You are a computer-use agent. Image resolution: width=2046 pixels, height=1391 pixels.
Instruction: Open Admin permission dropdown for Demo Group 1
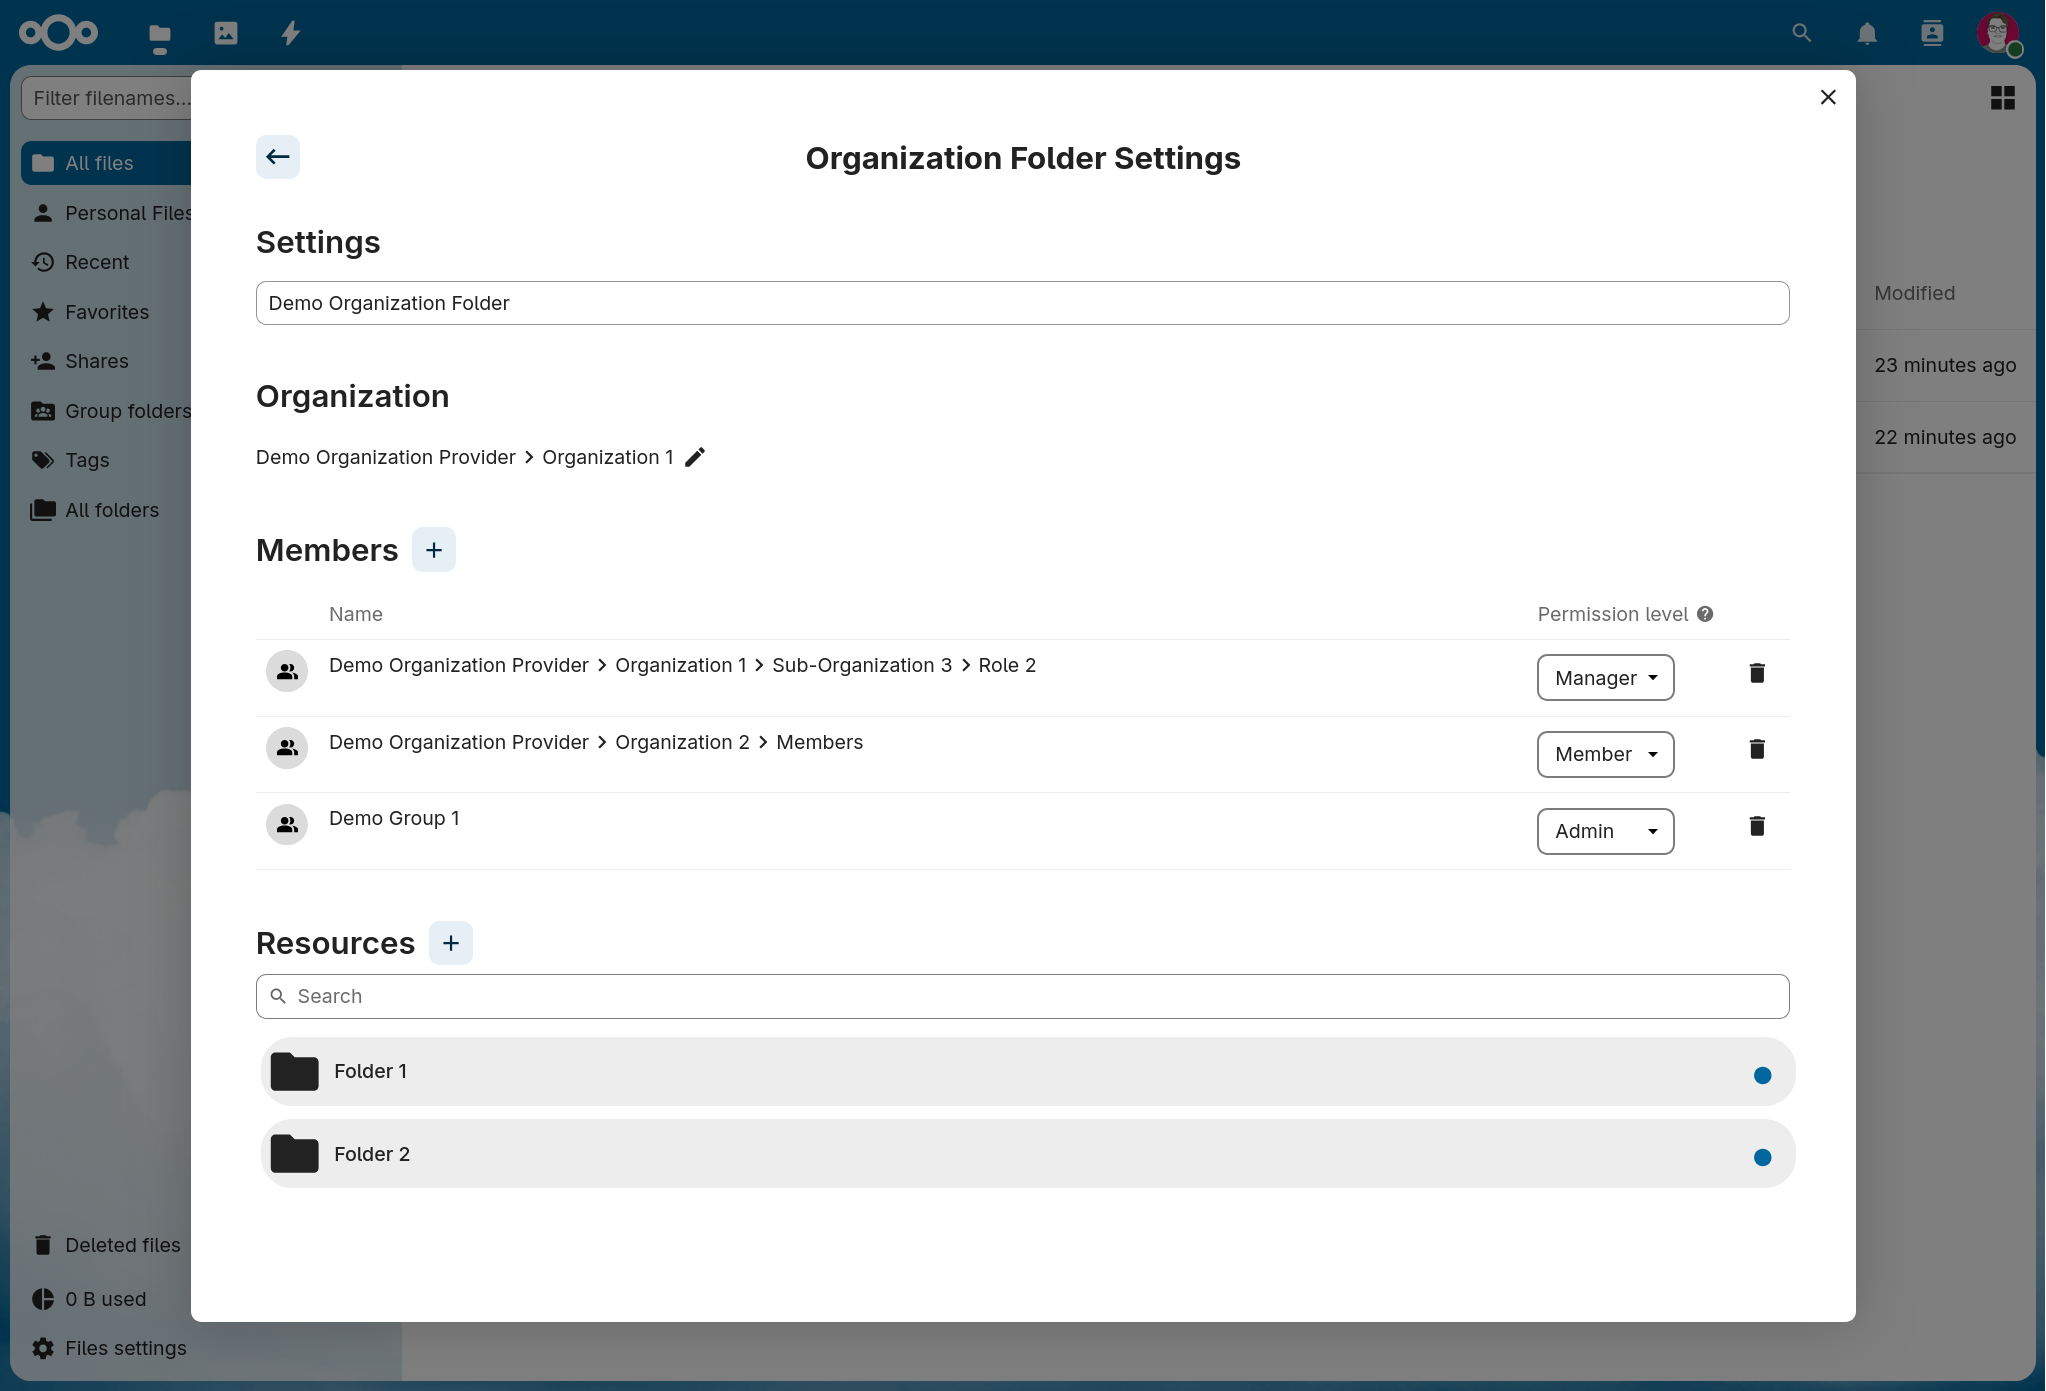coord(1605,831)
